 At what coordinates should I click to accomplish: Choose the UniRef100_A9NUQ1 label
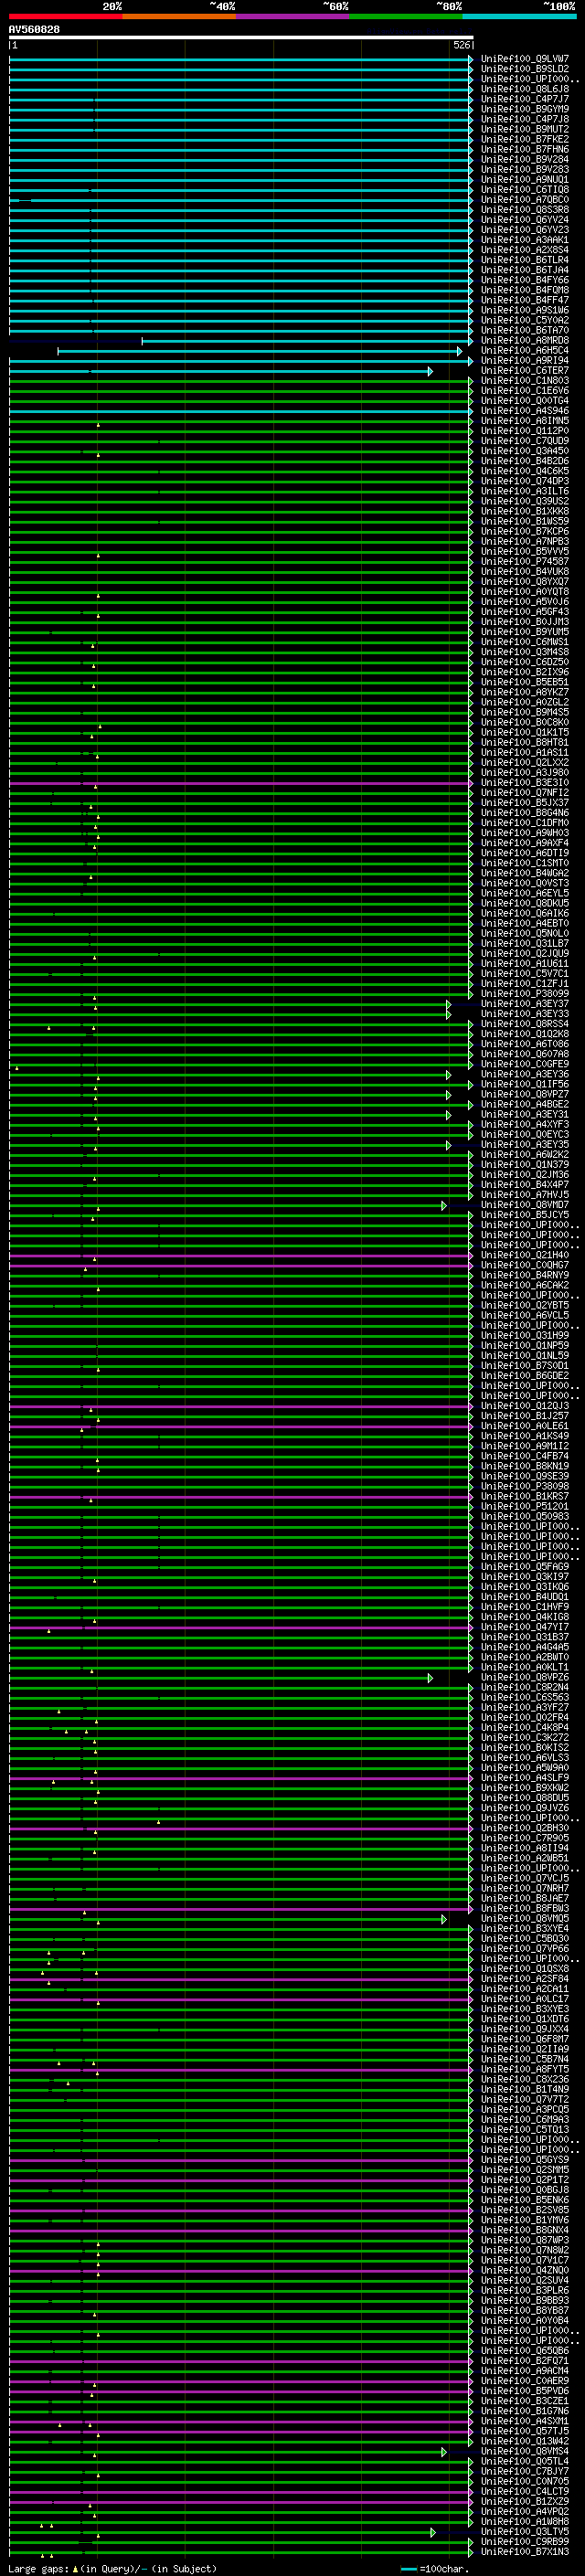[524, 180]
